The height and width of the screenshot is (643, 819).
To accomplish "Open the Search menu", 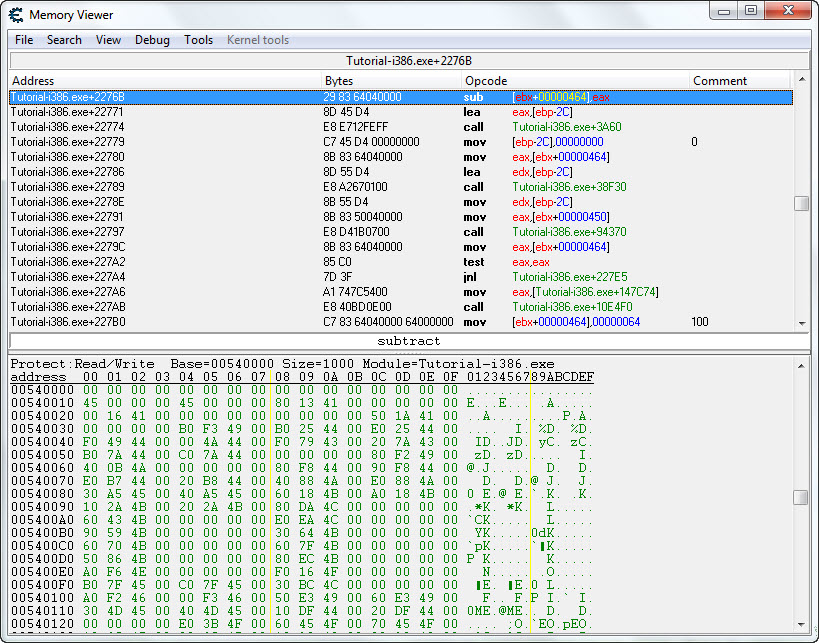I will coord(64,40).
